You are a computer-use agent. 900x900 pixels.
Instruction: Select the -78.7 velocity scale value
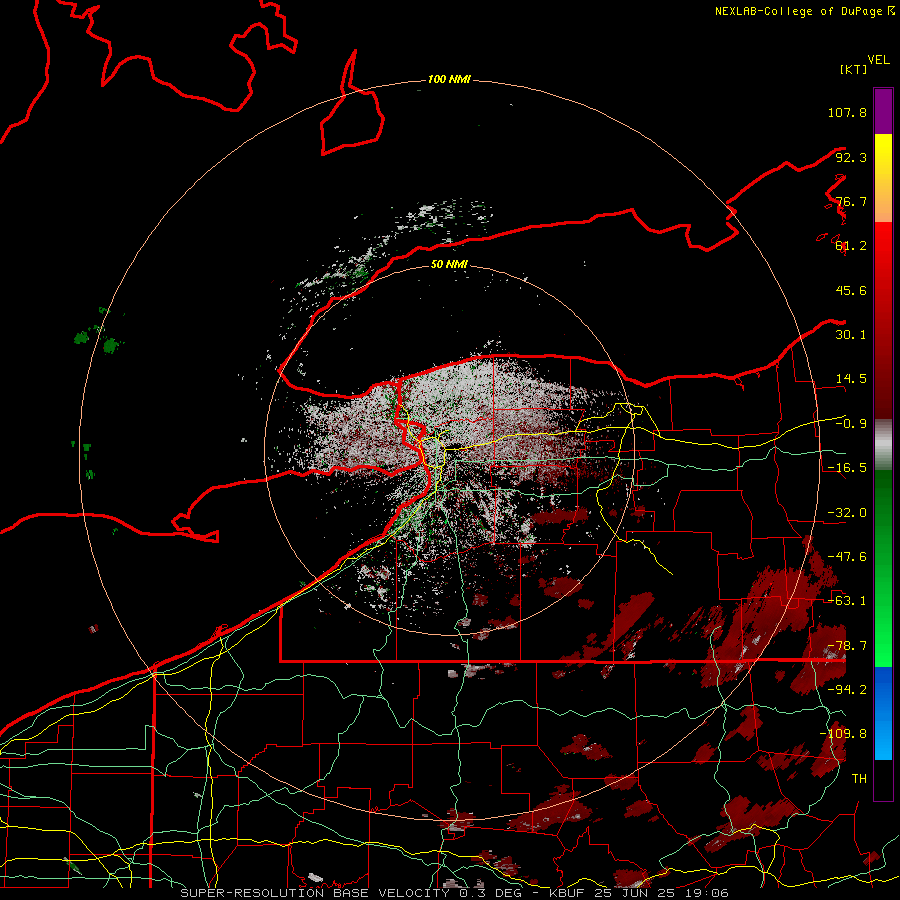(x=847, y=646)
